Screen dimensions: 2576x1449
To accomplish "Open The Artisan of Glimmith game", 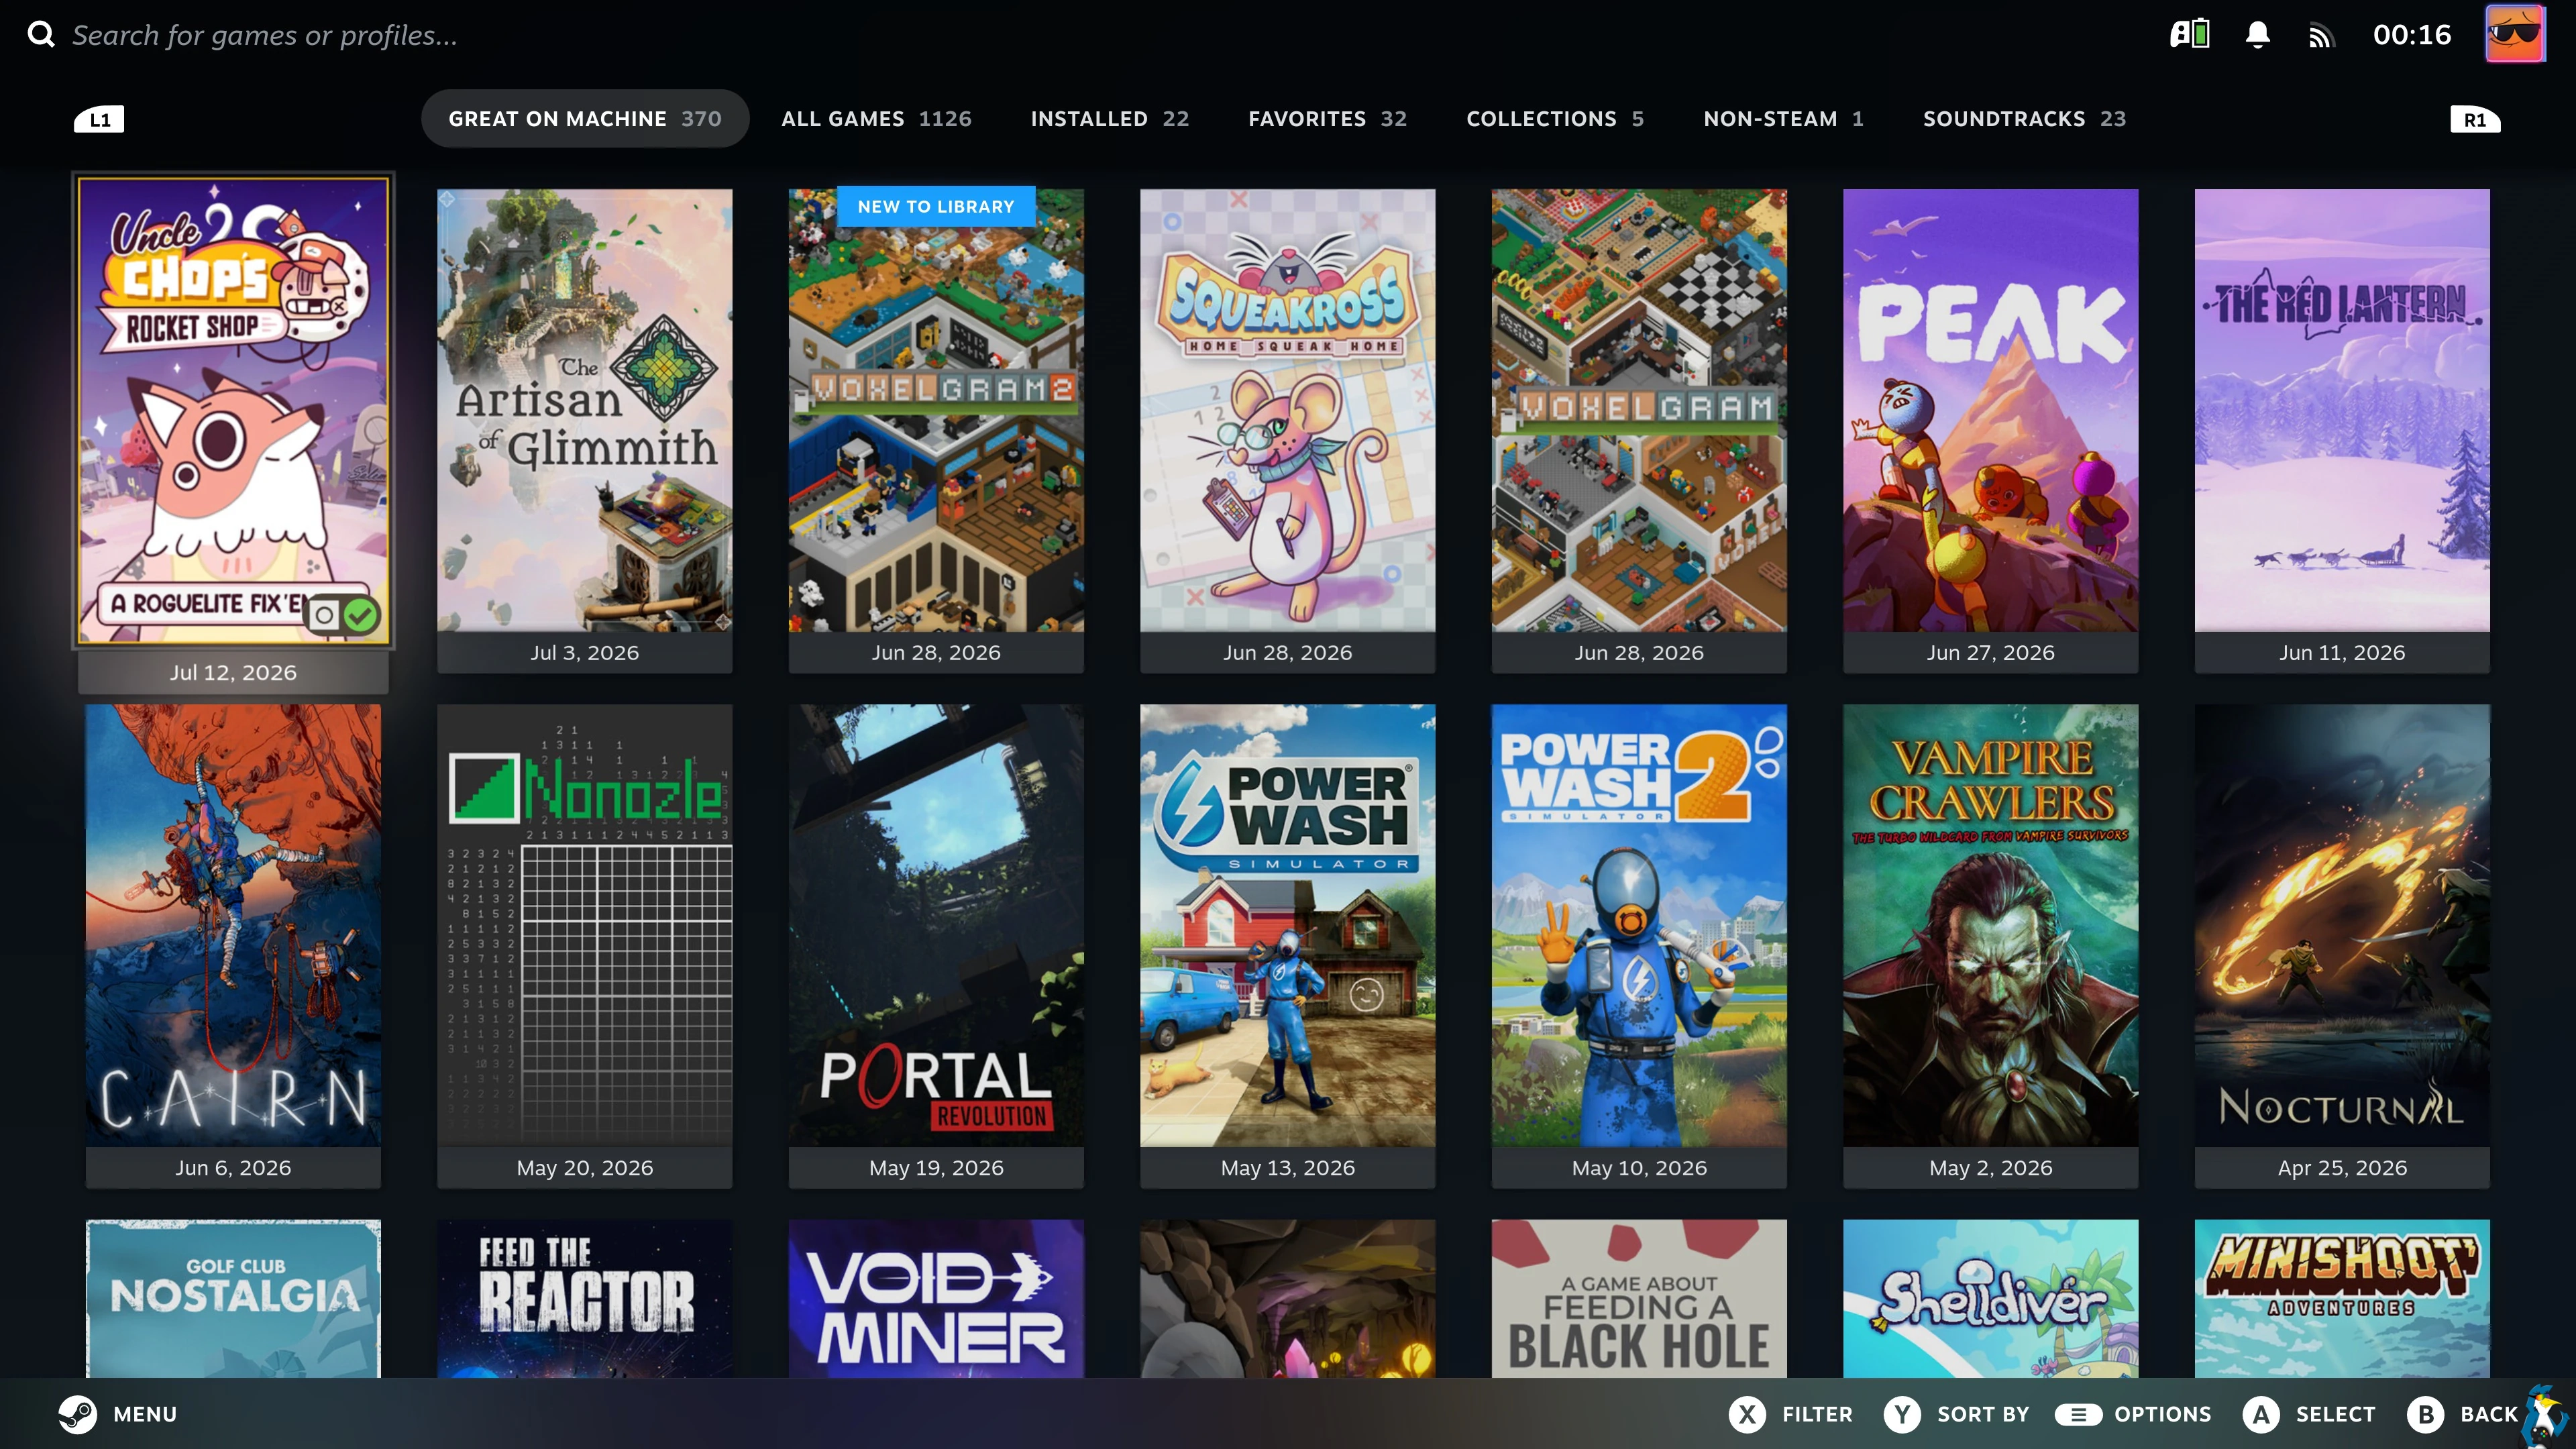I will (x=585, y=410).
